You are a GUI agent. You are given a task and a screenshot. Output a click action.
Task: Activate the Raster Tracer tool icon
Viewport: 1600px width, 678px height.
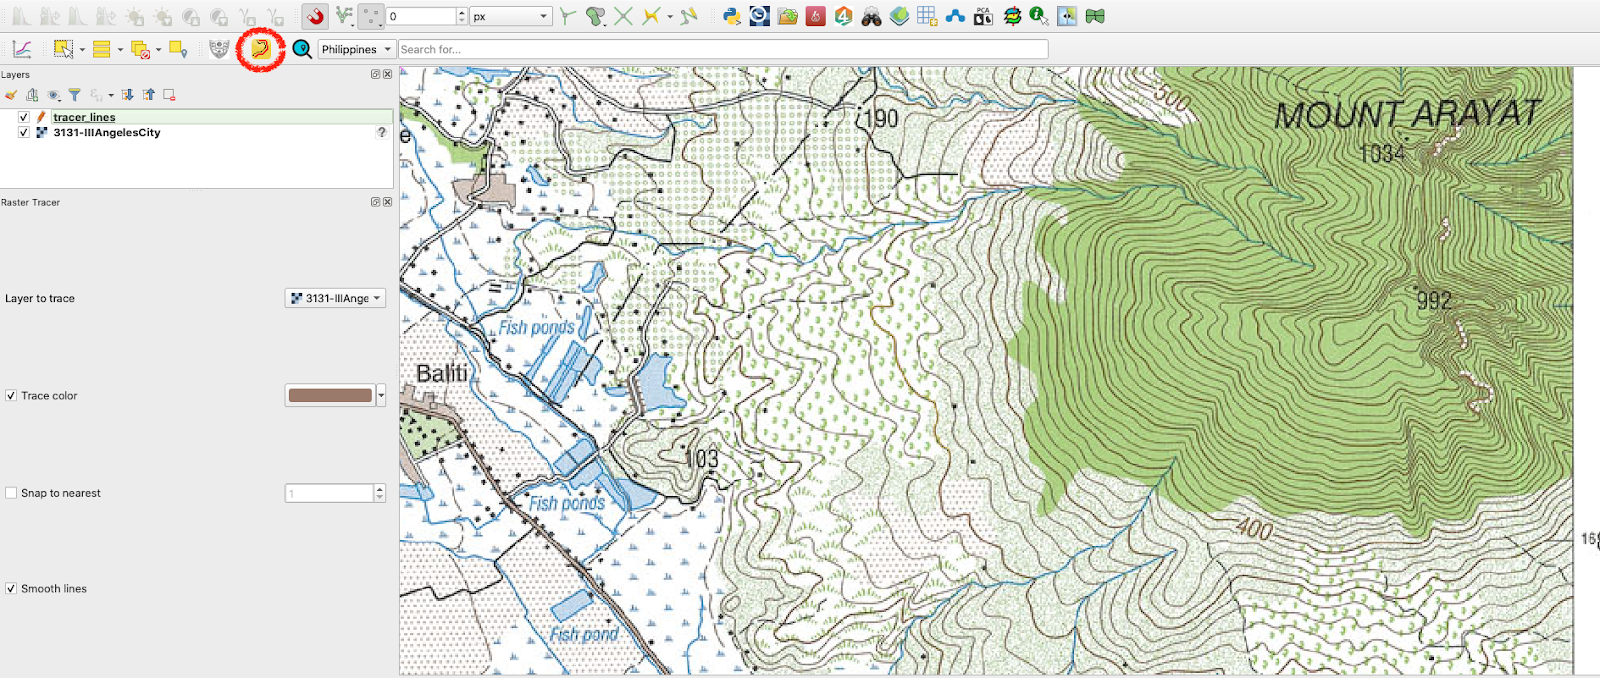coord(261,49)
